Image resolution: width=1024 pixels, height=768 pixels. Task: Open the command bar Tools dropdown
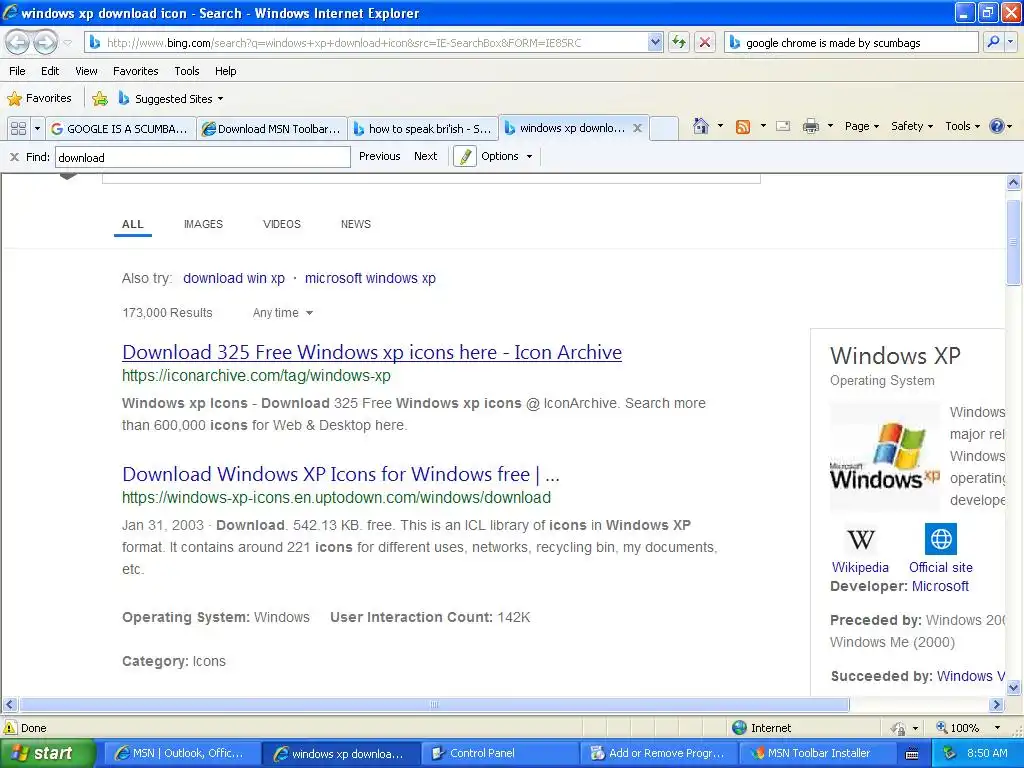pyautogui.click(x=962, y=126)
